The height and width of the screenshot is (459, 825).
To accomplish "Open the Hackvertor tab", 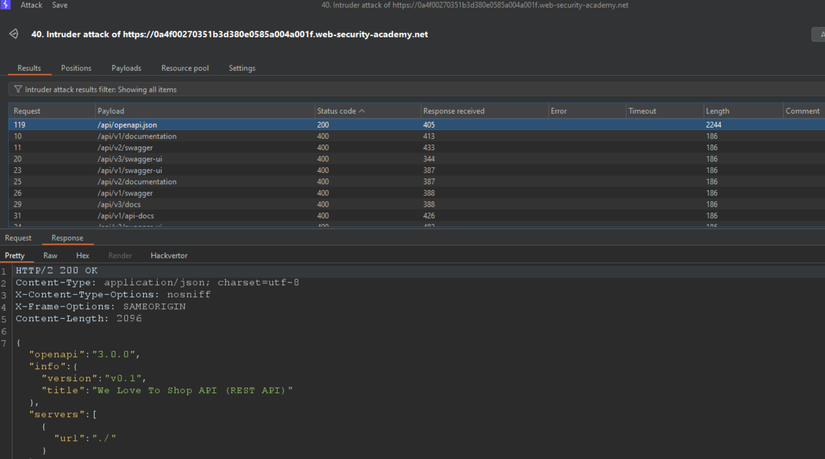I will pos(169,256).
